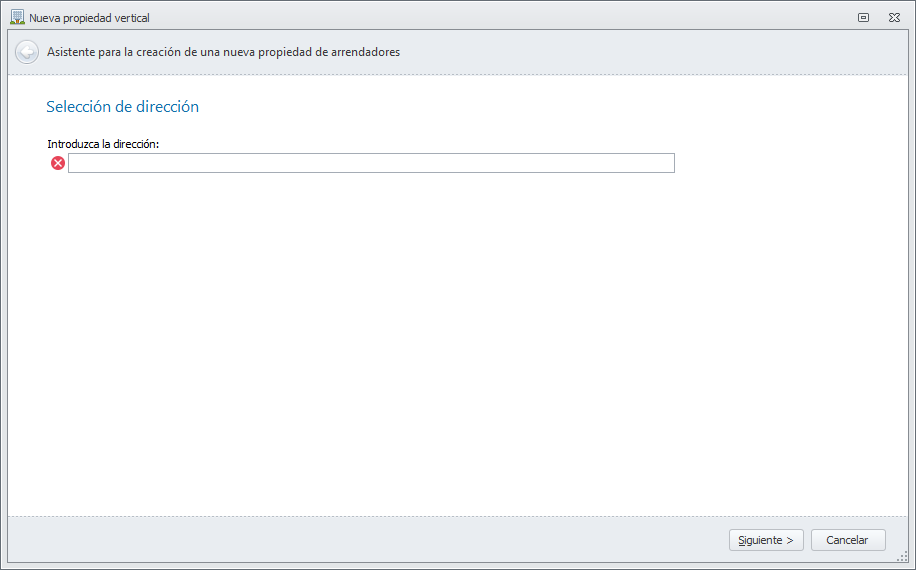
Task: Click the dashed separator above footer buttons
Action: [450, 517]
